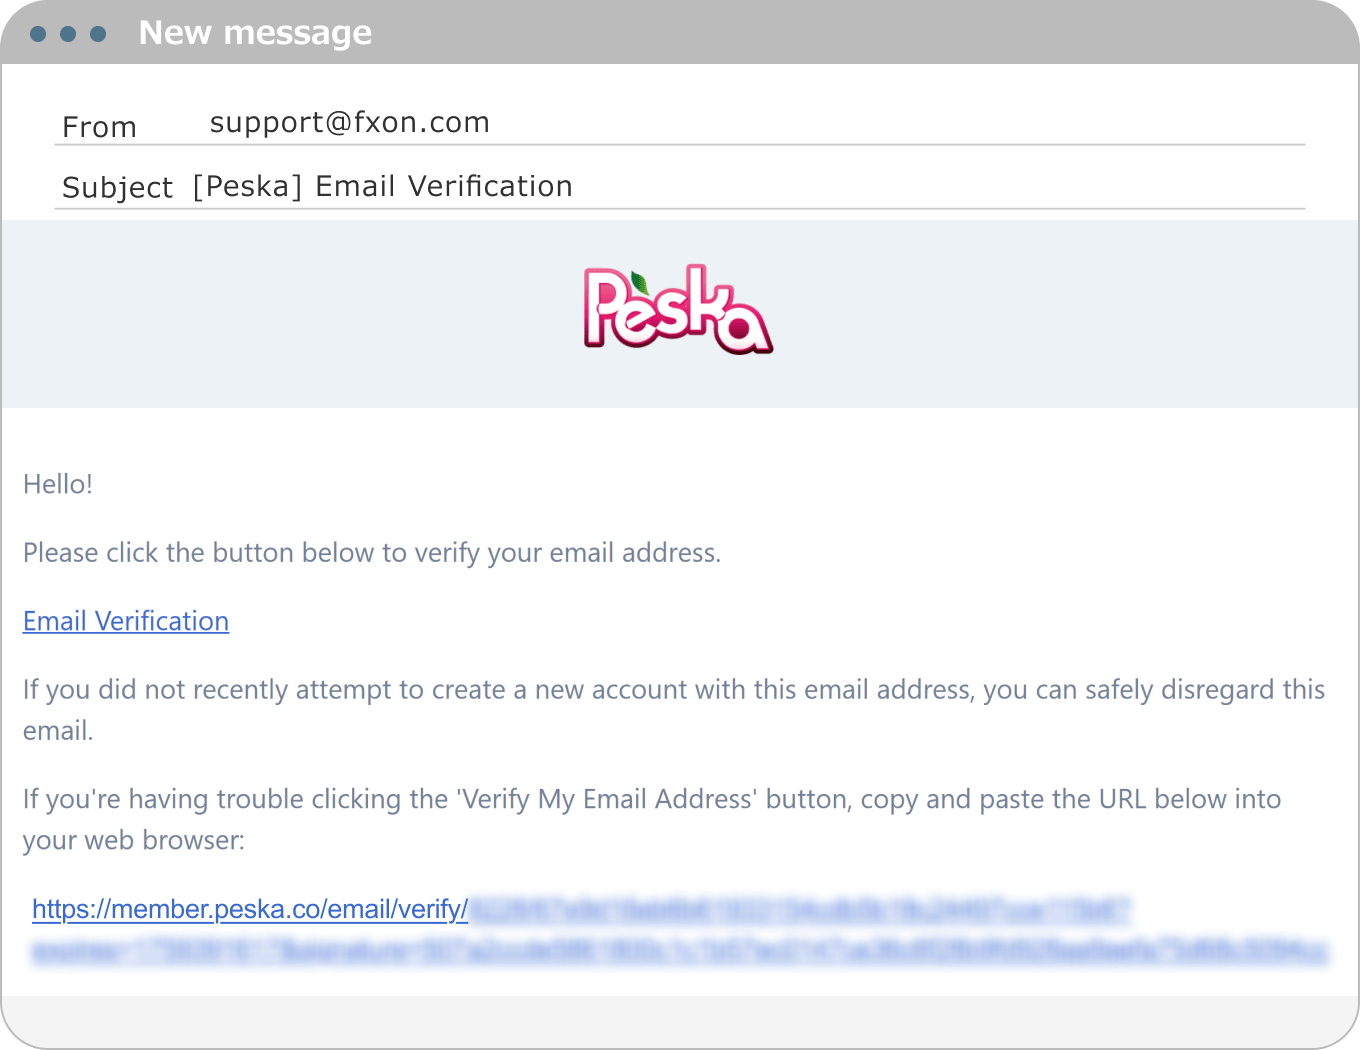Click the light blue banner left of logo
Image resolution: width=1360 pixels, height=1050 pixels.
click(x=250, y=313)
